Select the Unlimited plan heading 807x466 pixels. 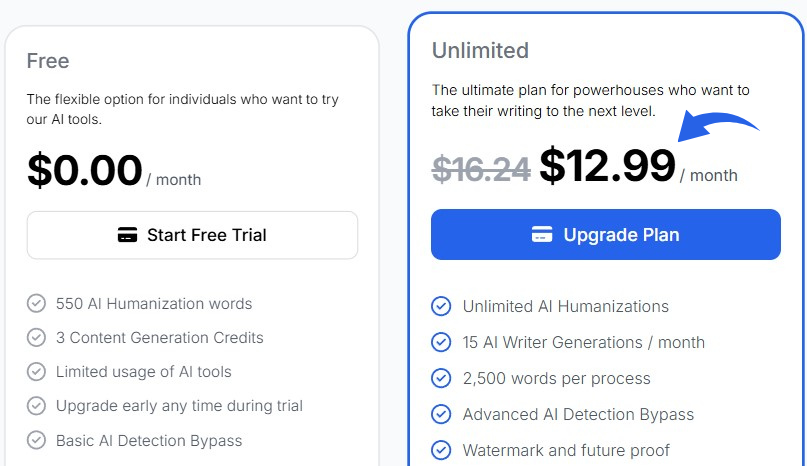click(480, 50)
